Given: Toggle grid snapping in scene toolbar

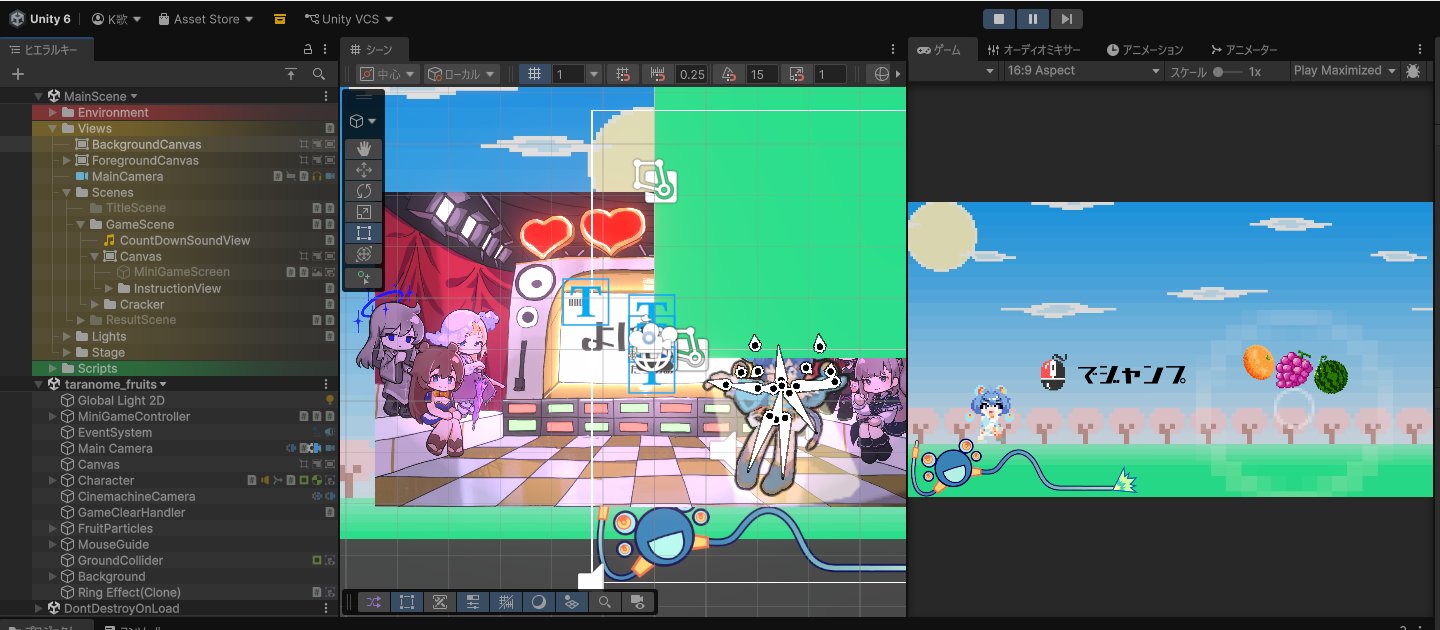Looking at the screenshot, I should (x=622, y=74).
